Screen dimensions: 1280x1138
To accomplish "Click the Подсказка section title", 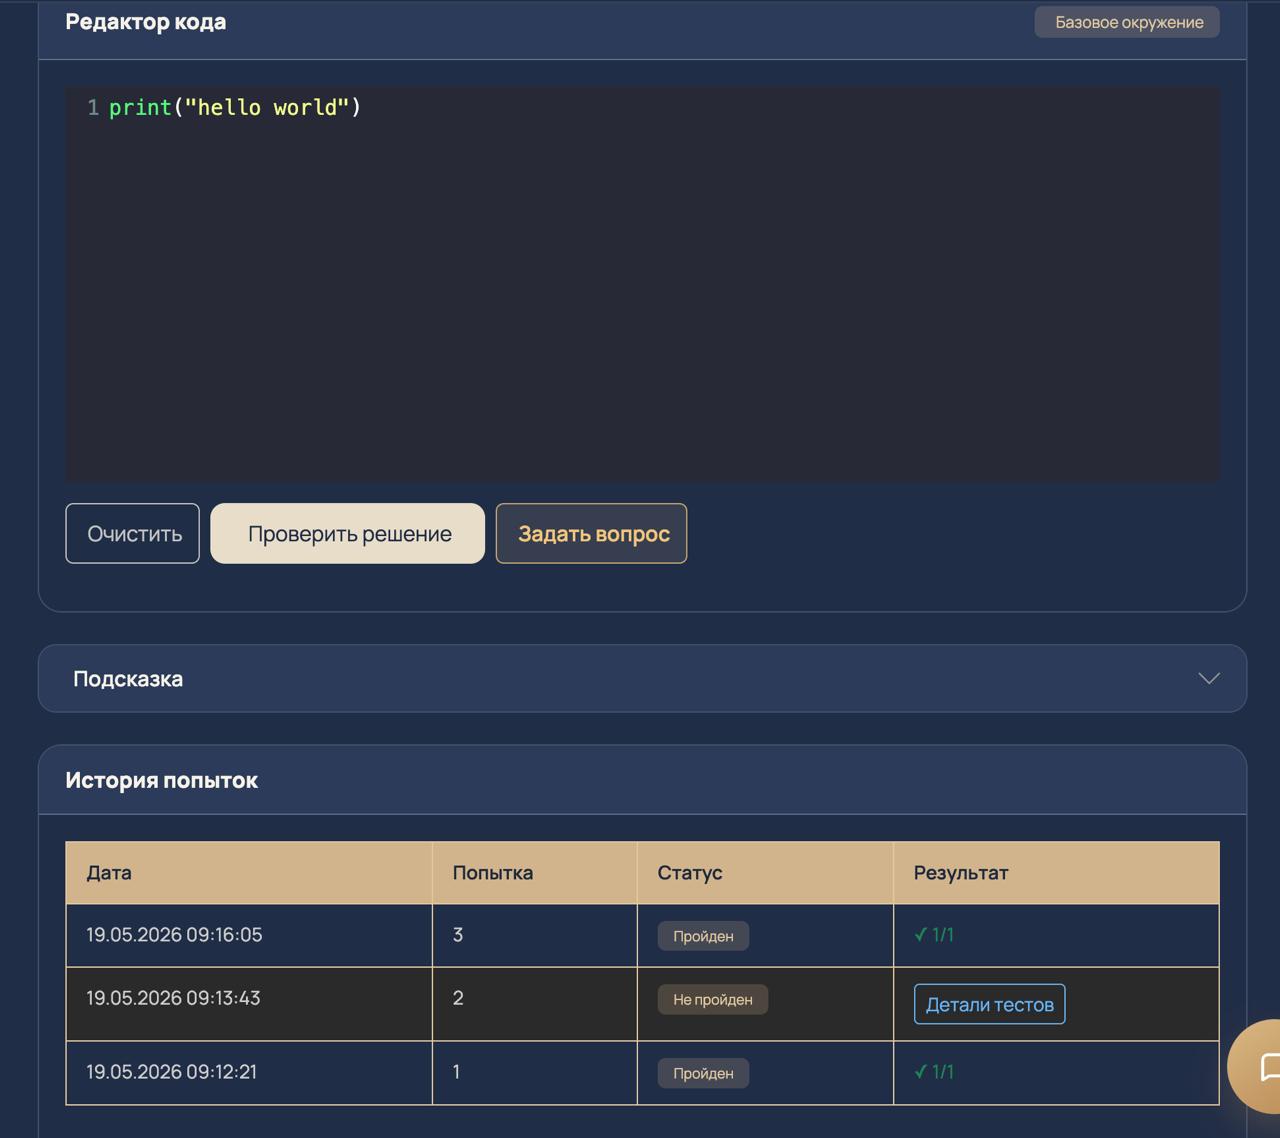I will point(128,678).
